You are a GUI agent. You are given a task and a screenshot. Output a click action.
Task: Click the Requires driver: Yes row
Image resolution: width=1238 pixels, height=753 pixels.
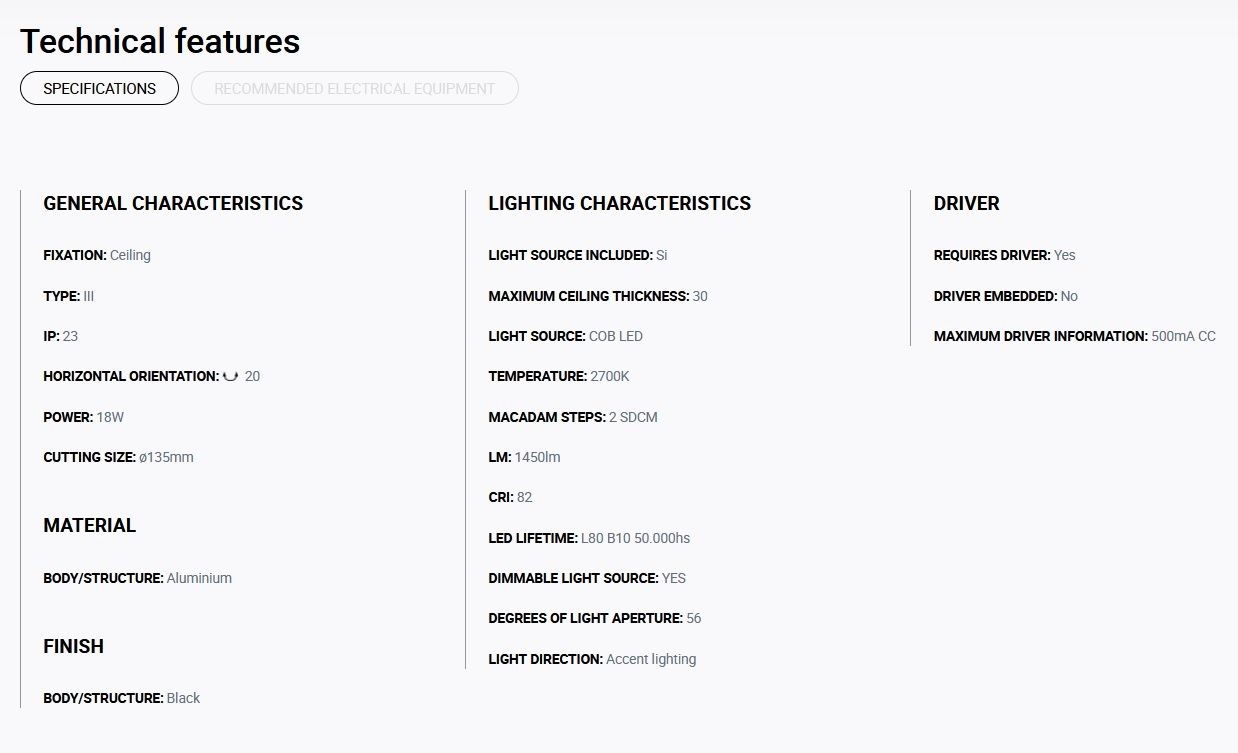coord(1004,255)
